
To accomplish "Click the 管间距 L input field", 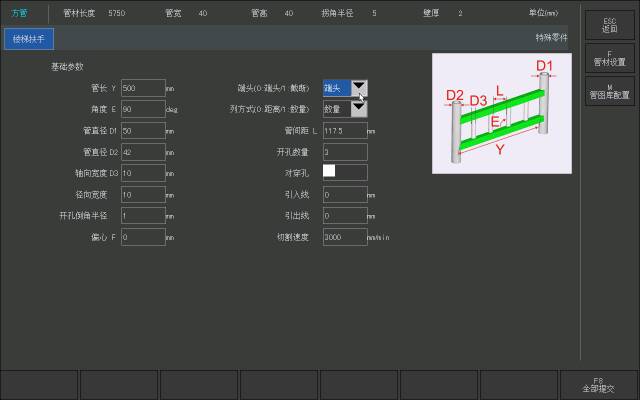I will pyautogui.click(x=345, y=131).
